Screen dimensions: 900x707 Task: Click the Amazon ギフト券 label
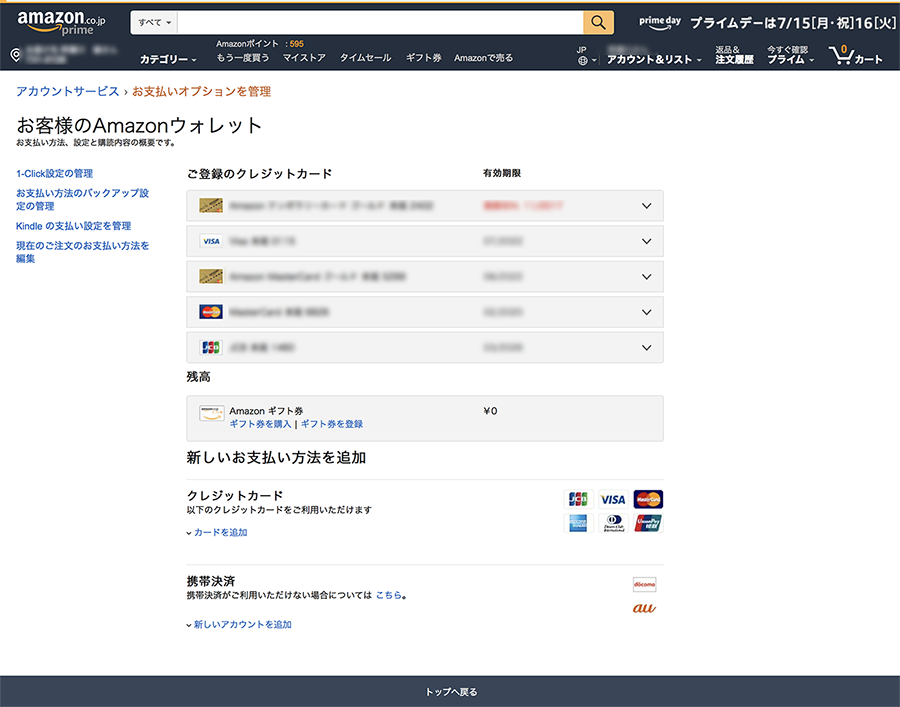click(266, 411)
